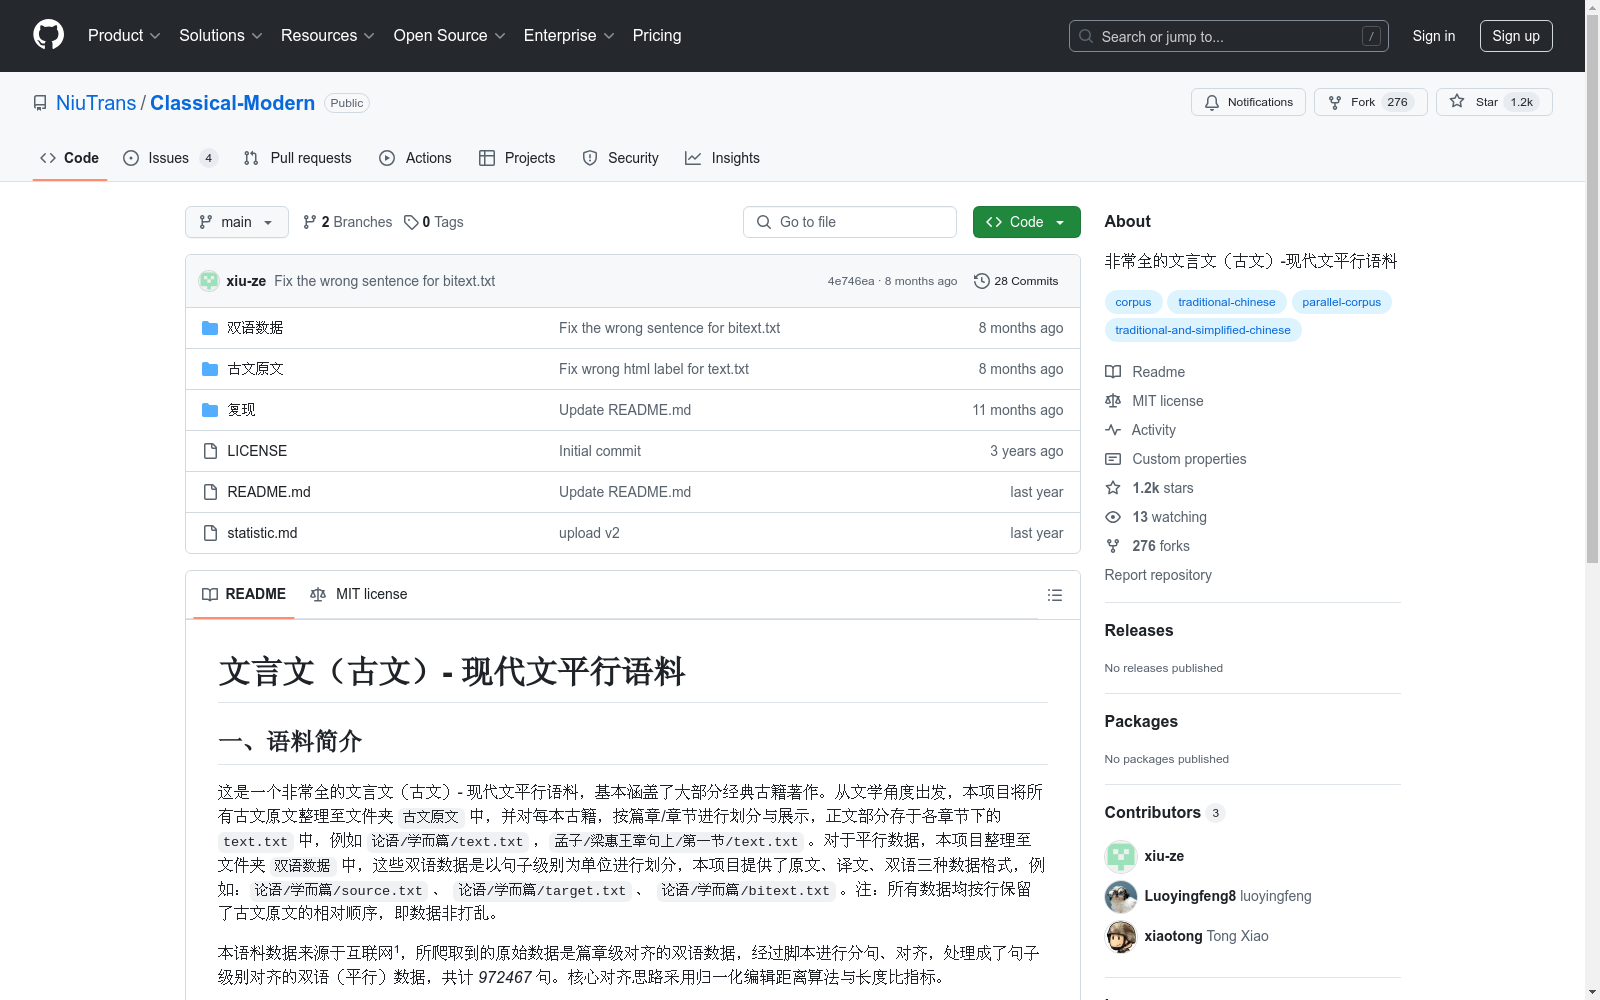Click the Readme book icon in About
The width and height of the screenshot is (1600, 1000).
tap(1113, 372)
